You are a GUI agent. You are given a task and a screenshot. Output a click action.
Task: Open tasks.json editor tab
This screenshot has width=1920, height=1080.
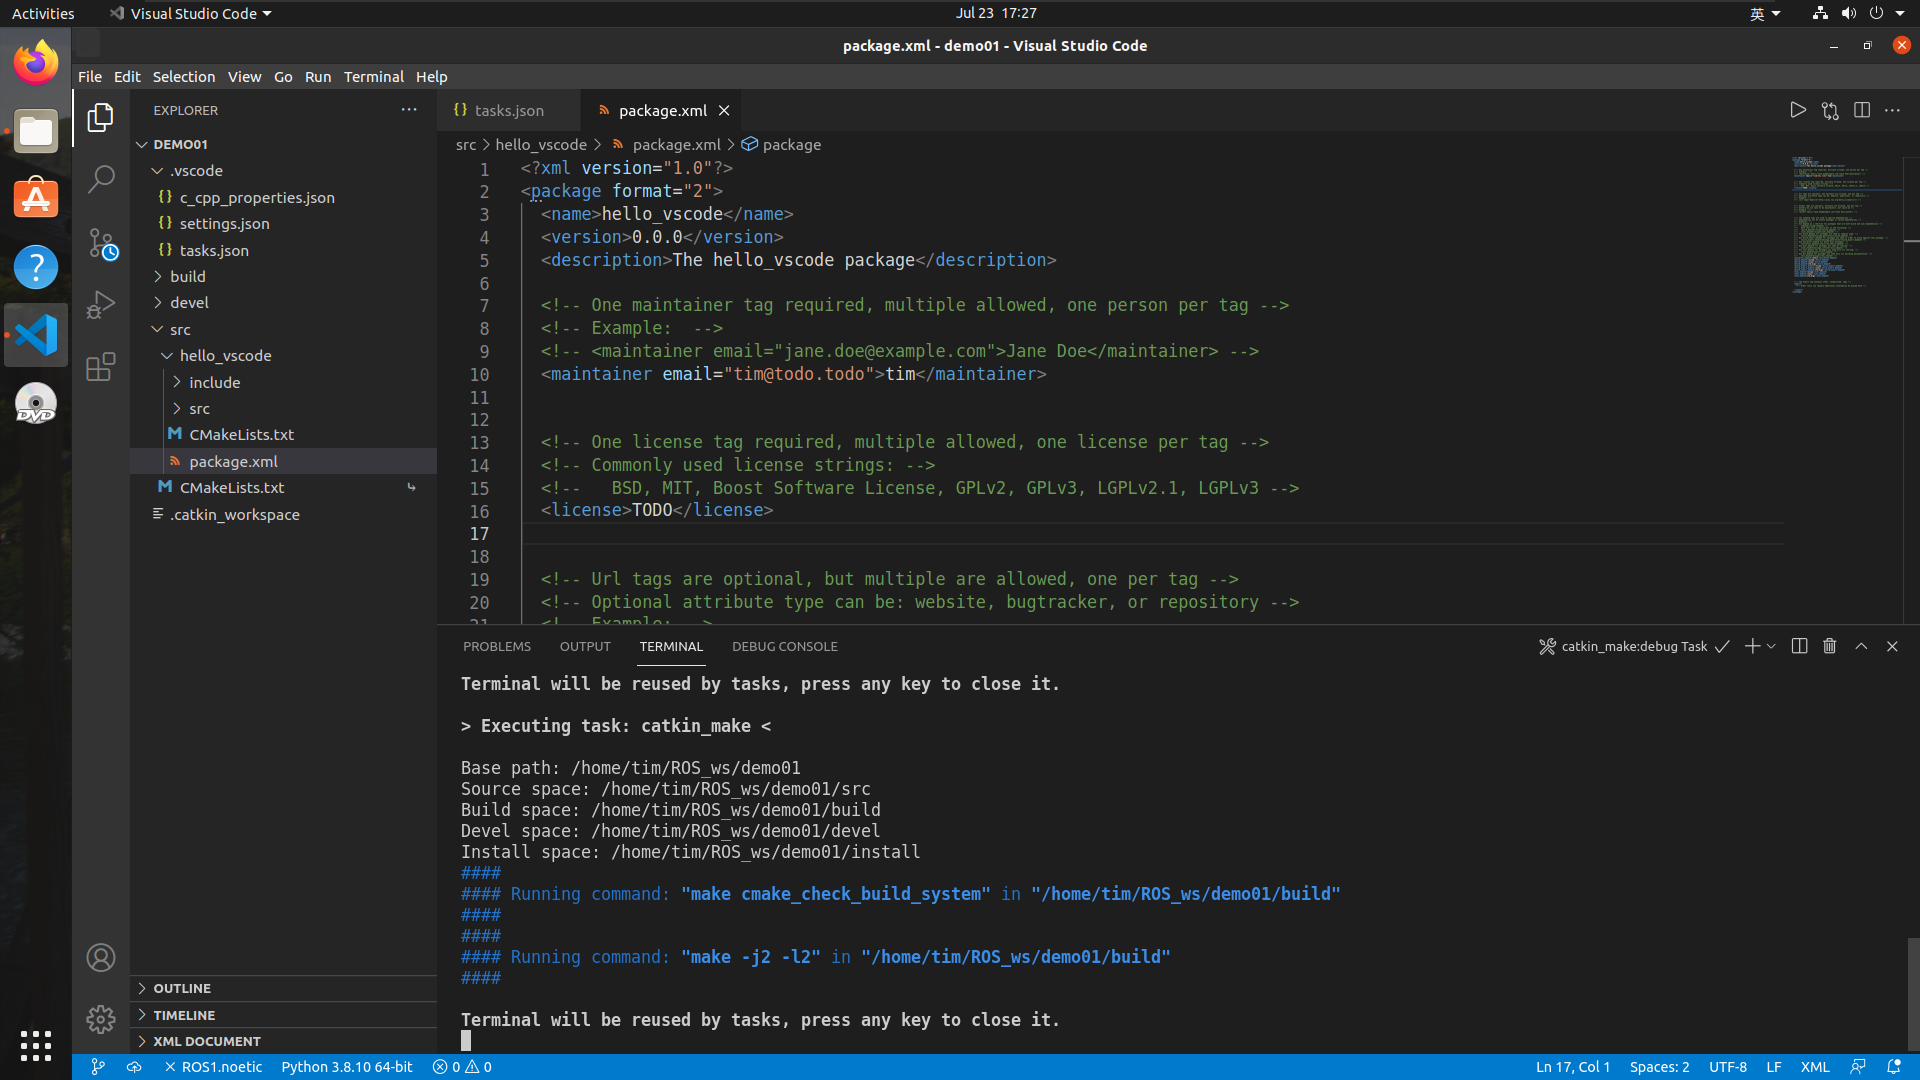(x=508, y=111)
